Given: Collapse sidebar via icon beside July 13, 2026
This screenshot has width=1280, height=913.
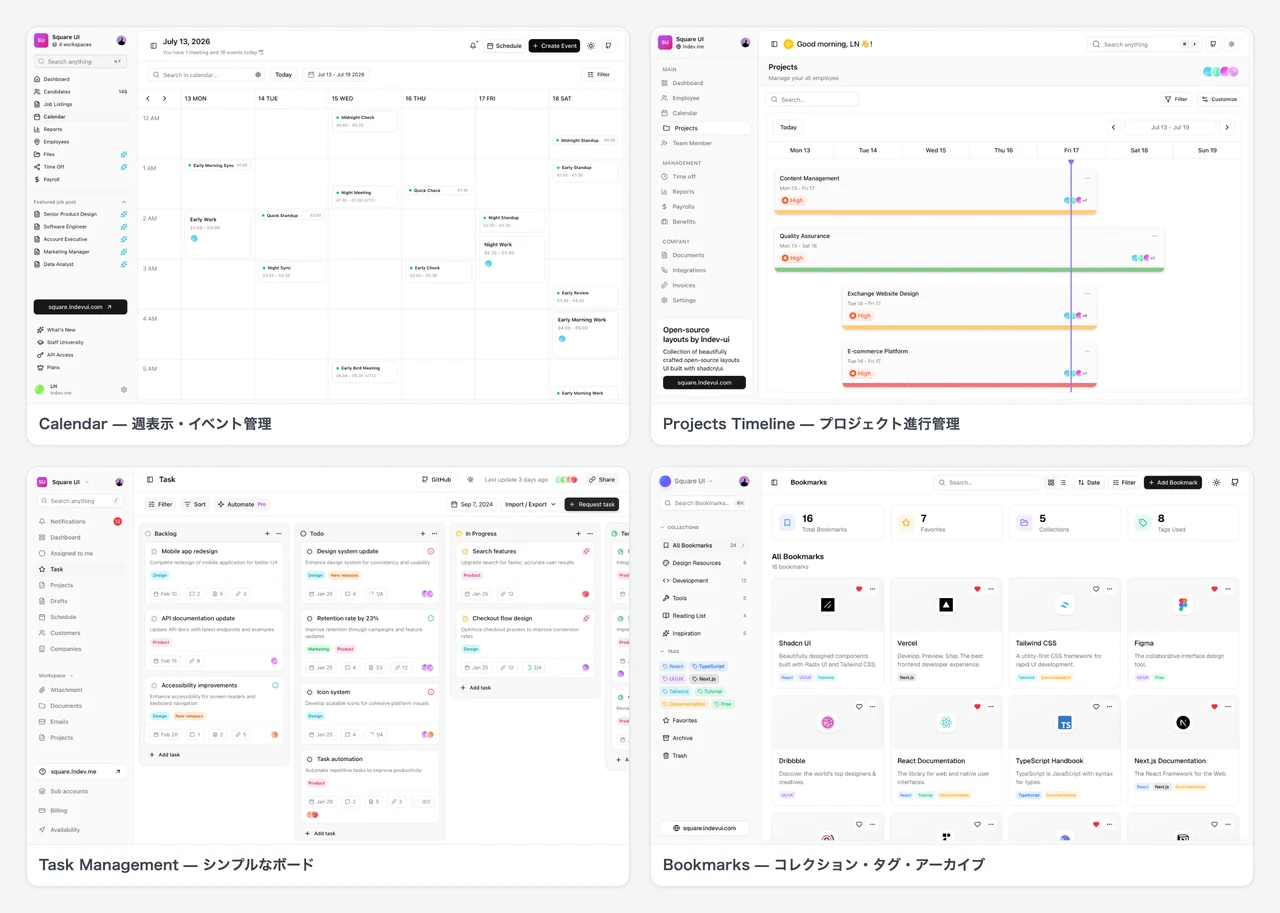Looking at the screenshot, I should (x=153, y=45).
